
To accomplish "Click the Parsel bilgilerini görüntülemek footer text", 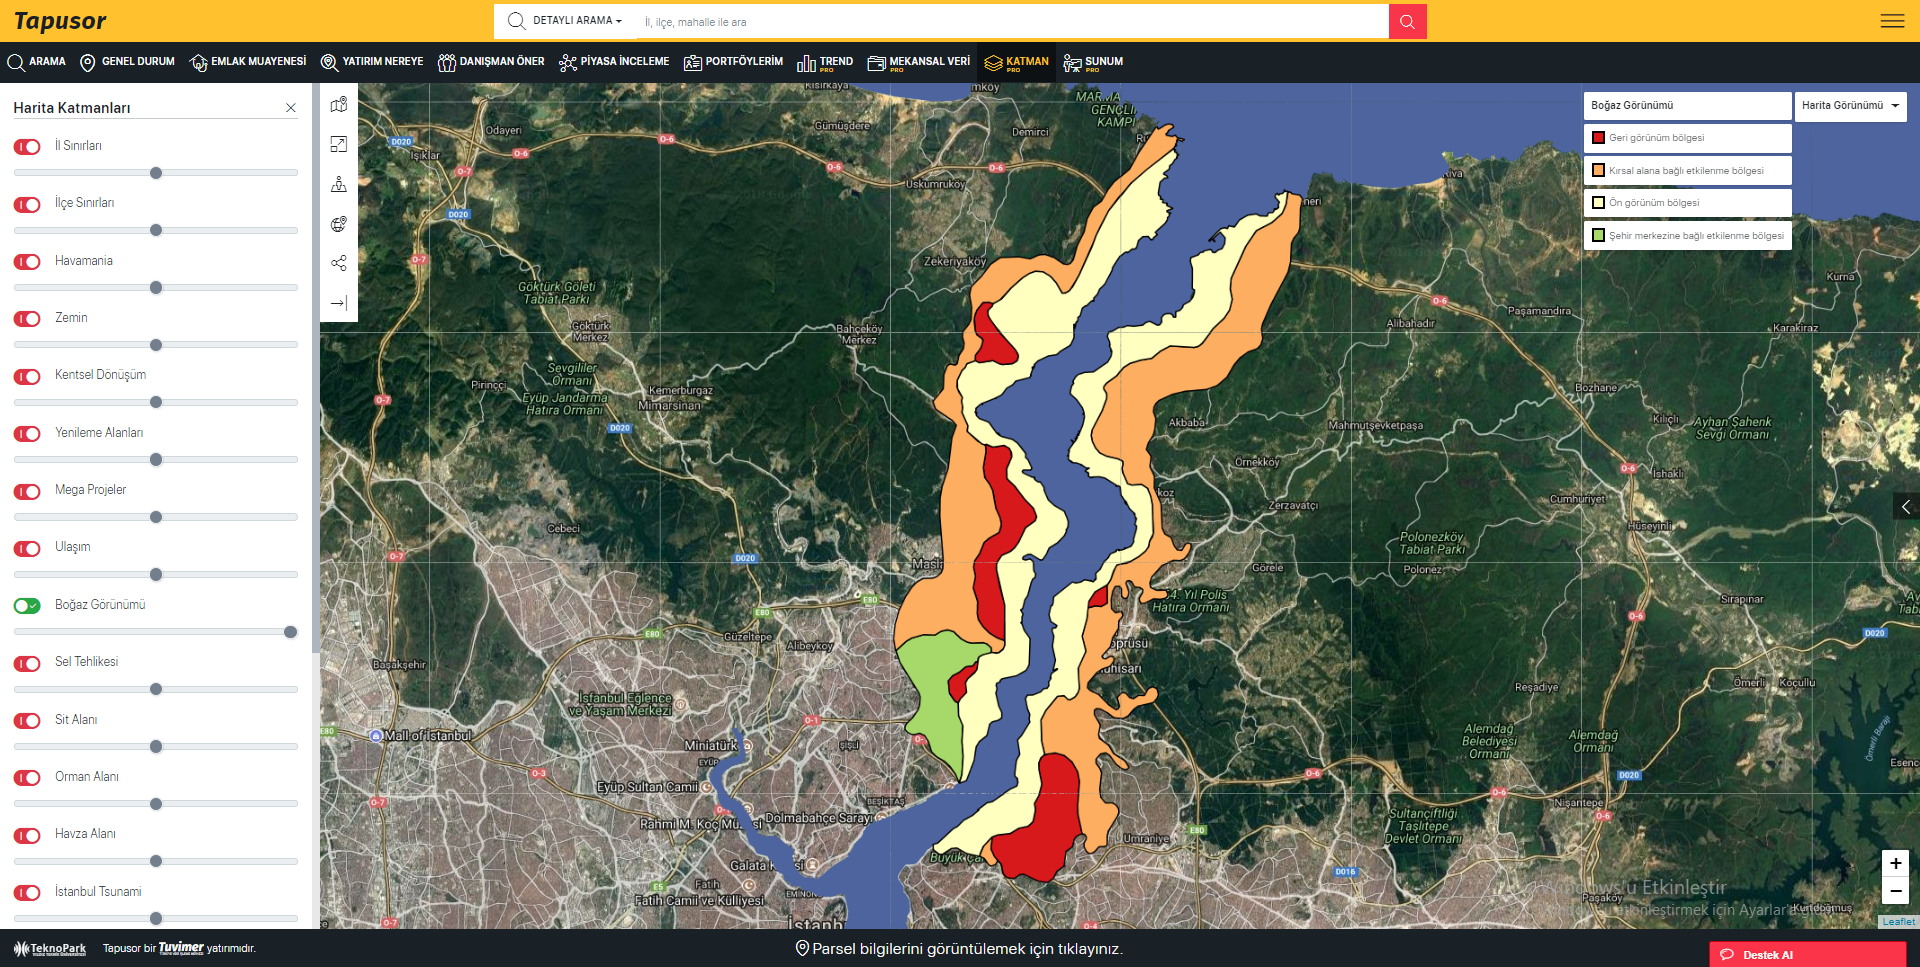I will (967, 949).
